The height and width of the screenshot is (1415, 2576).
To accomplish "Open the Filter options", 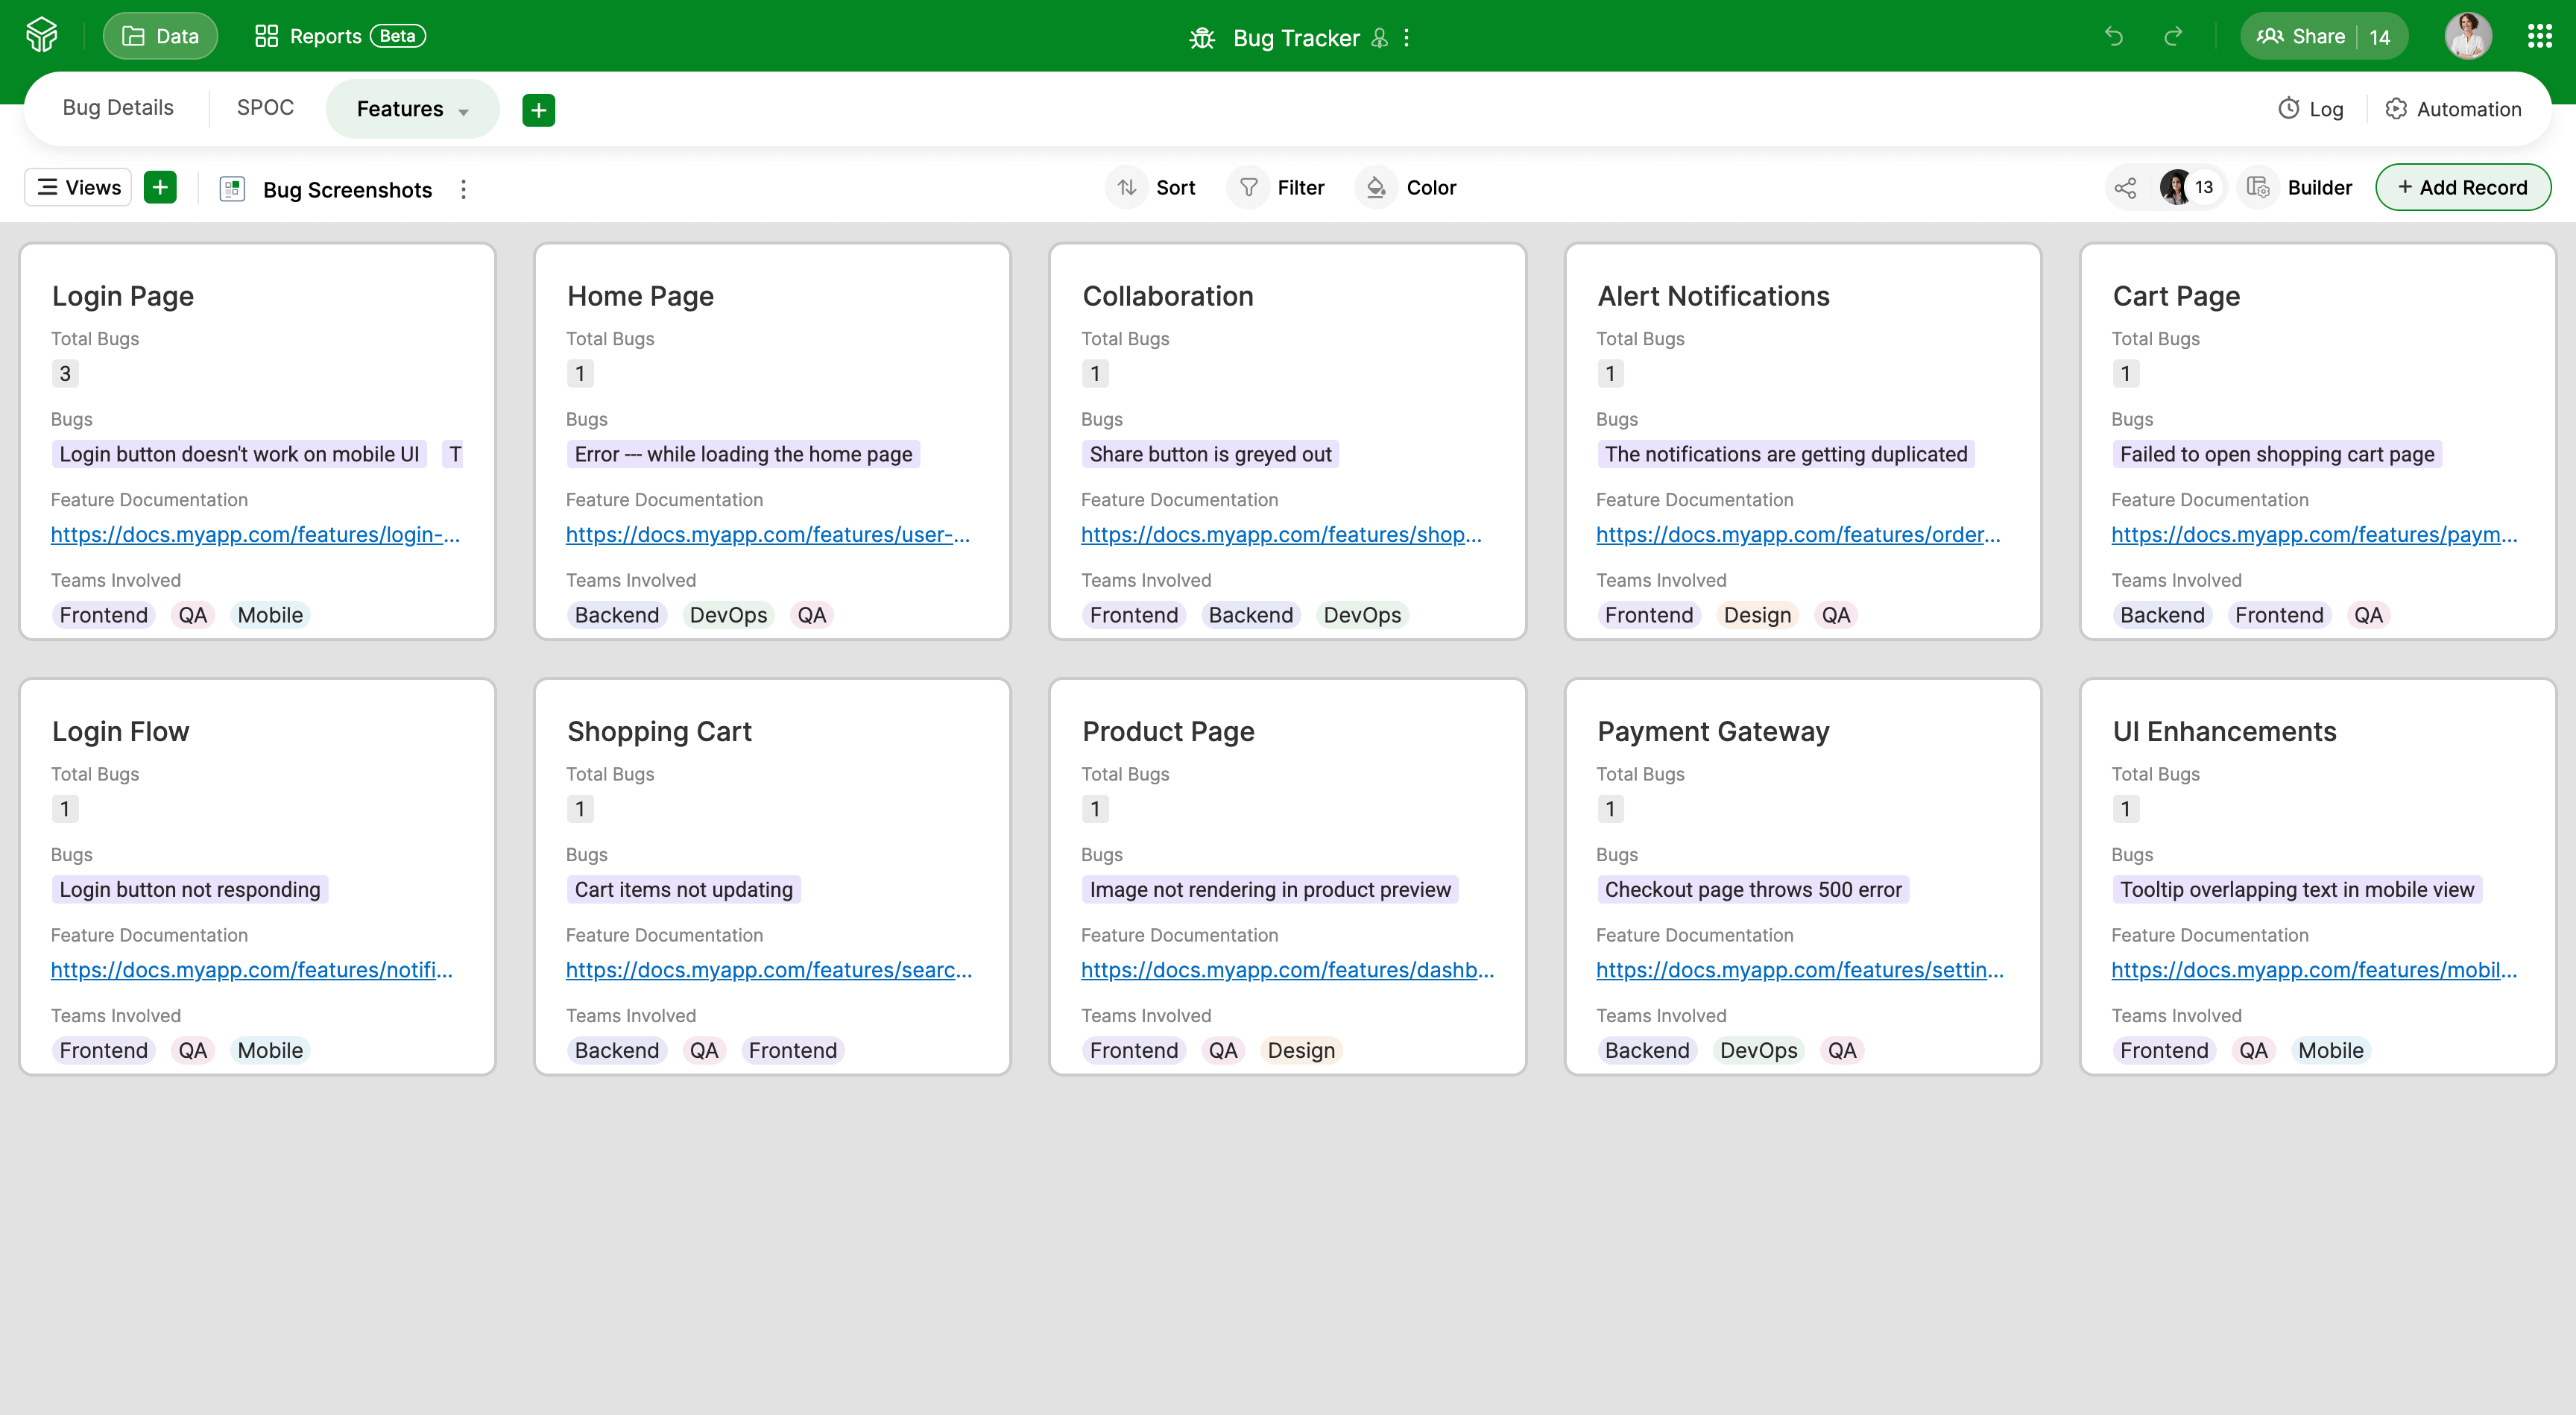I will click(x=1281, y=188).
